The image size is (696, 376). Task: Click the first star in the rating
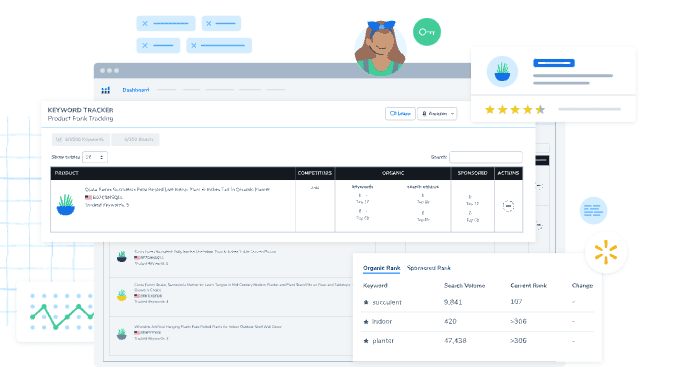[490, 110]
